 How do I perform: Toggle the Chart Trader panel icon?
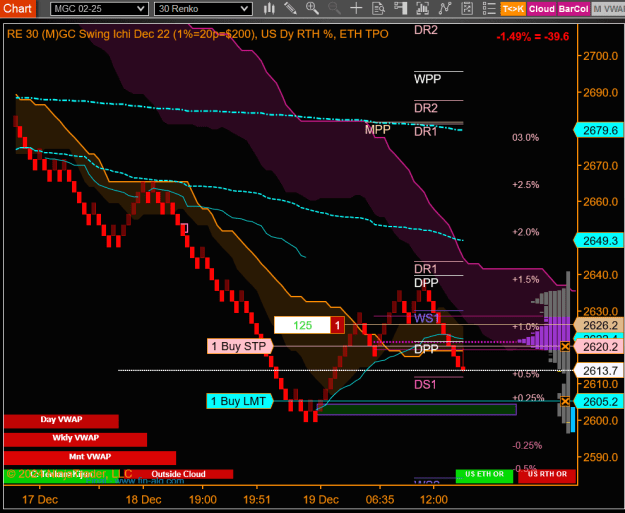pos(400,8)
